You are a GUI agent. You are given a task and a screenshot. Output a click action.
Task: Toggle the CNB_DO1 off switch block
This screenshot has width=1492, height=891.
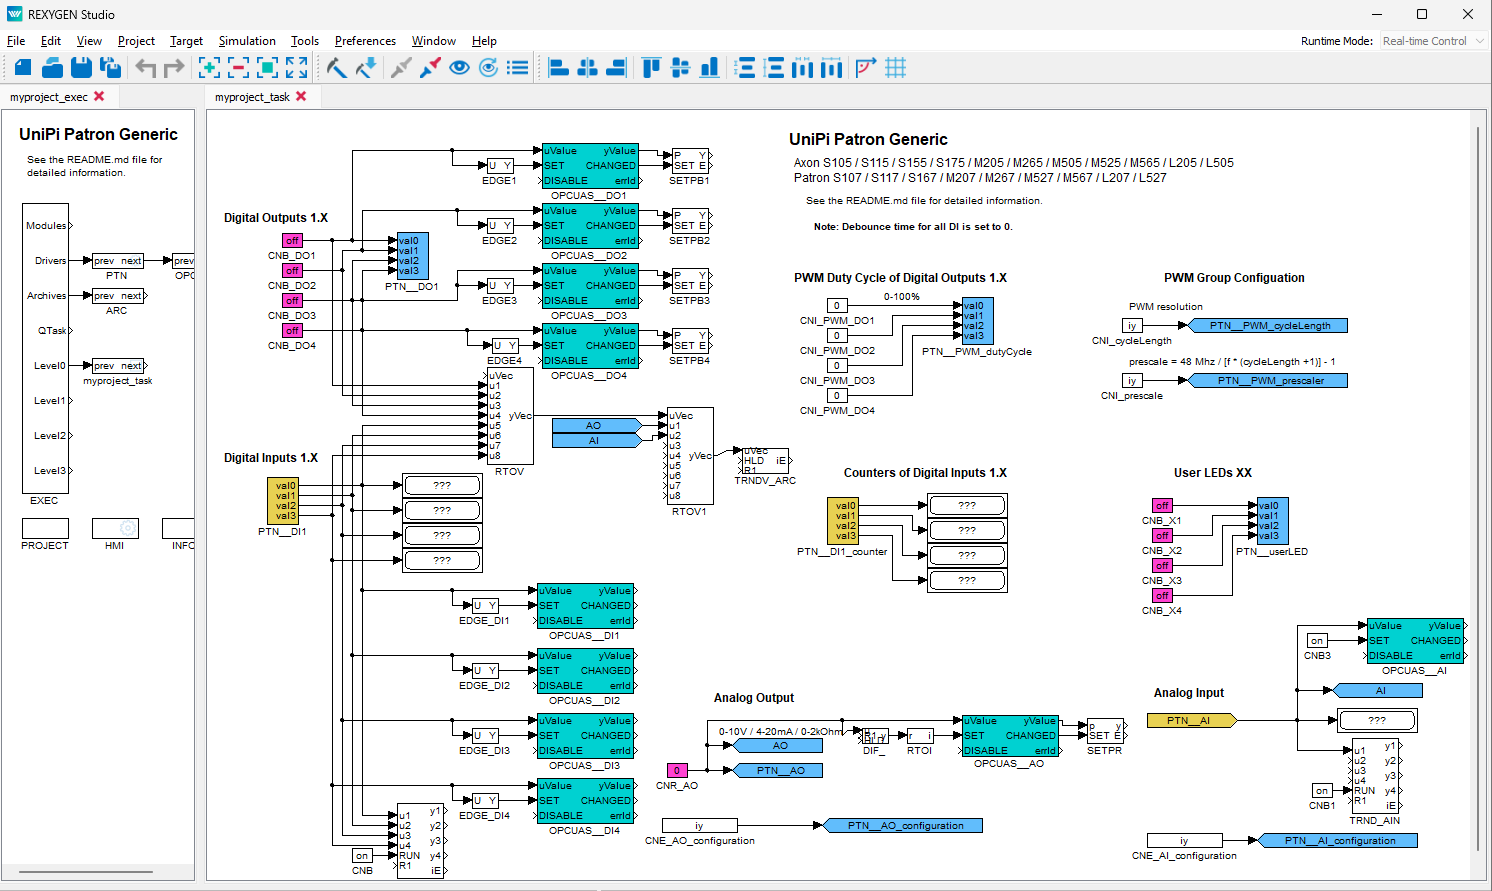292,241
